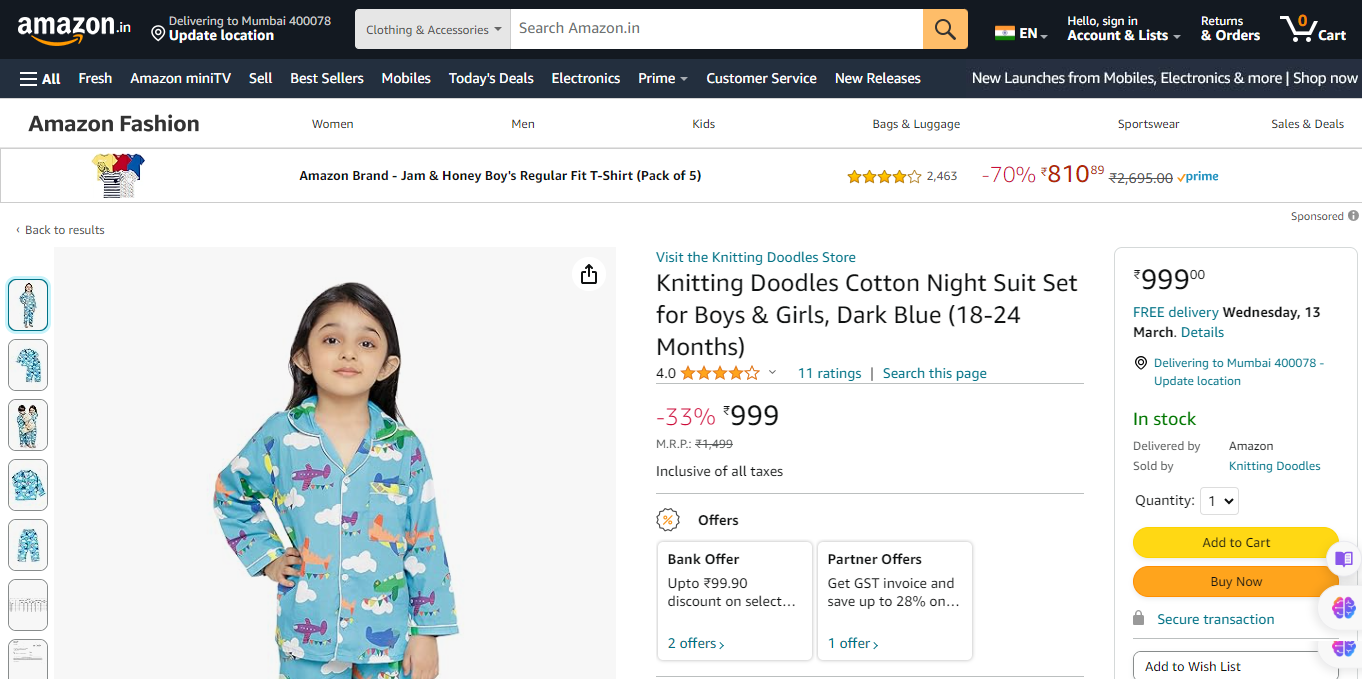The height and width of the screenshot is (679, 1362).
Task: Open the shopping cart icon
Action: click(x=1312, y=28)
